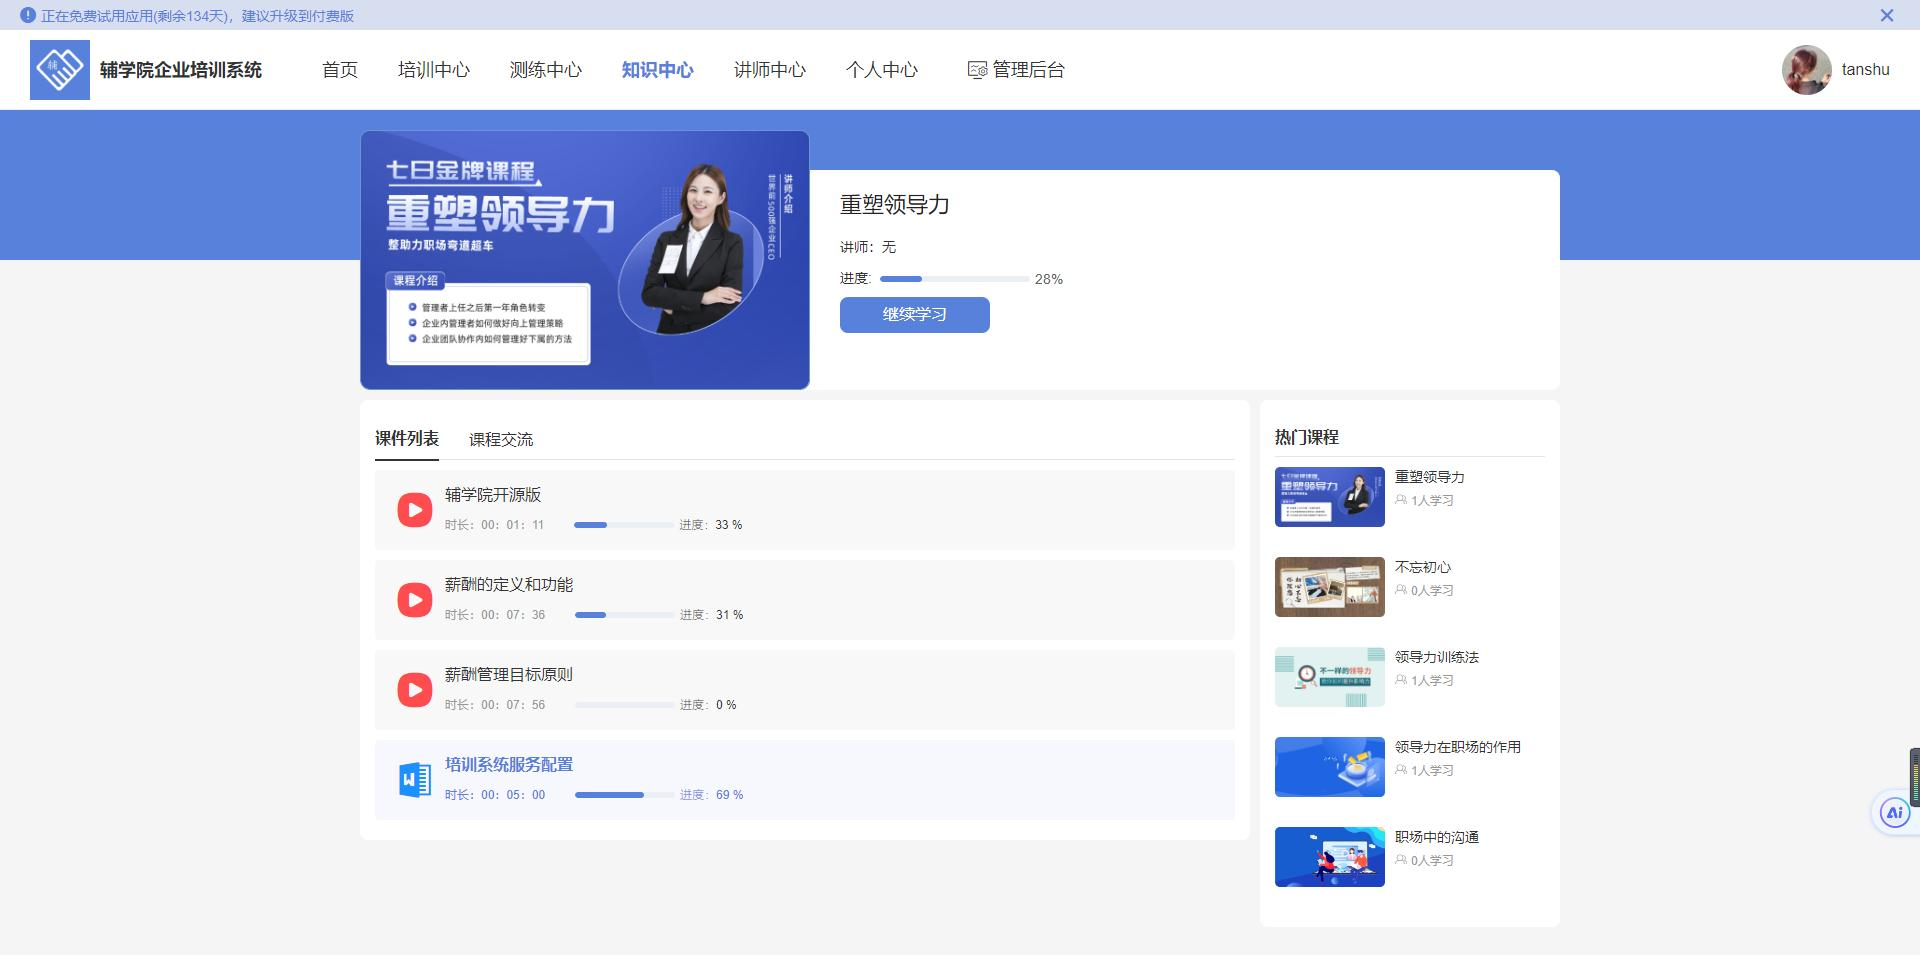Open 重塑领导力 hot course thumbnail
Screen dimensions: 1920x955
pyautogui.click(x=1330, y=497)
